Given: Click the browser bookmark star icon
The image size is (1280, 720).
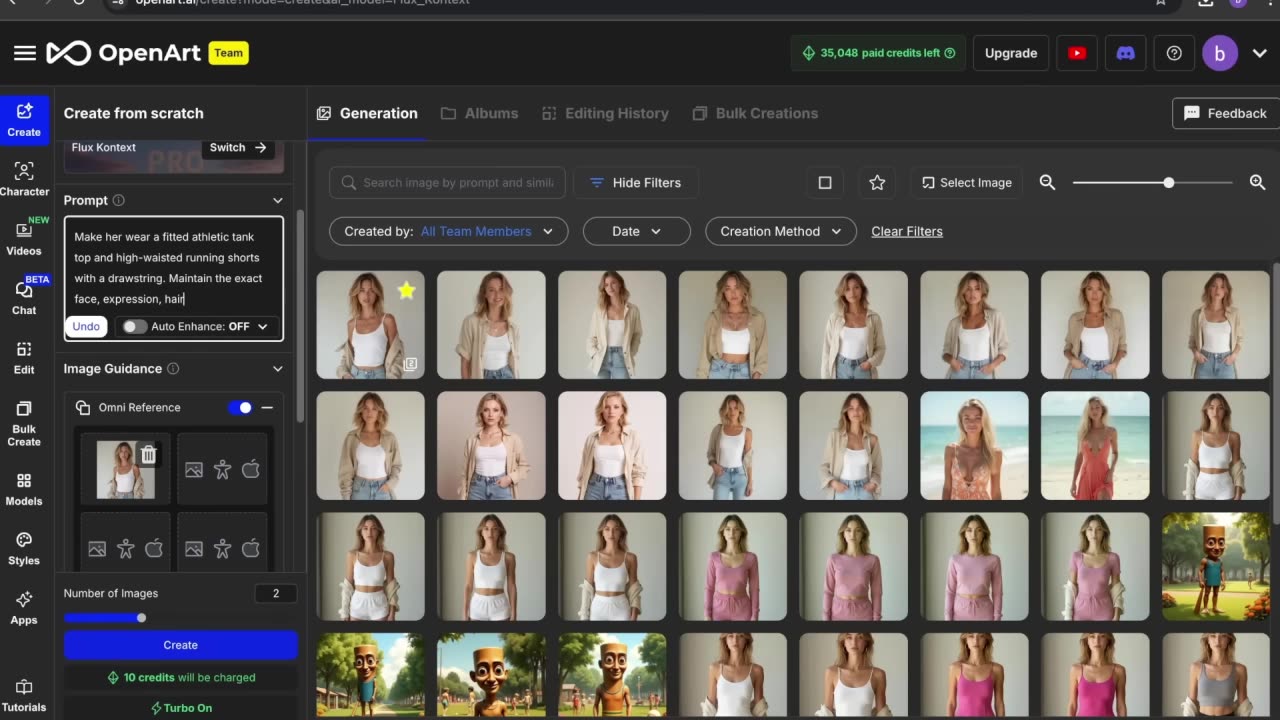Looking at the screenshot, I should 1160,2.
